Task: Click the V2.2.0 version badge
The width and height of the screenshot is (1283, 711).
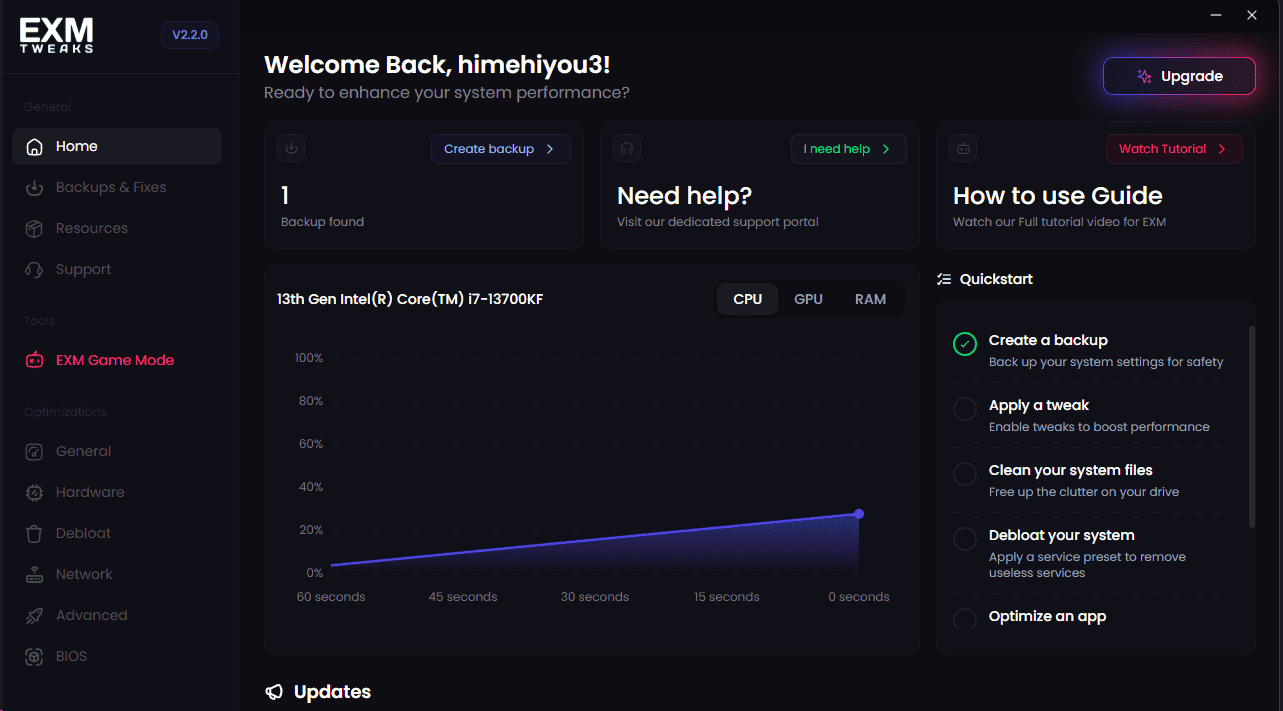Action: 190,35
